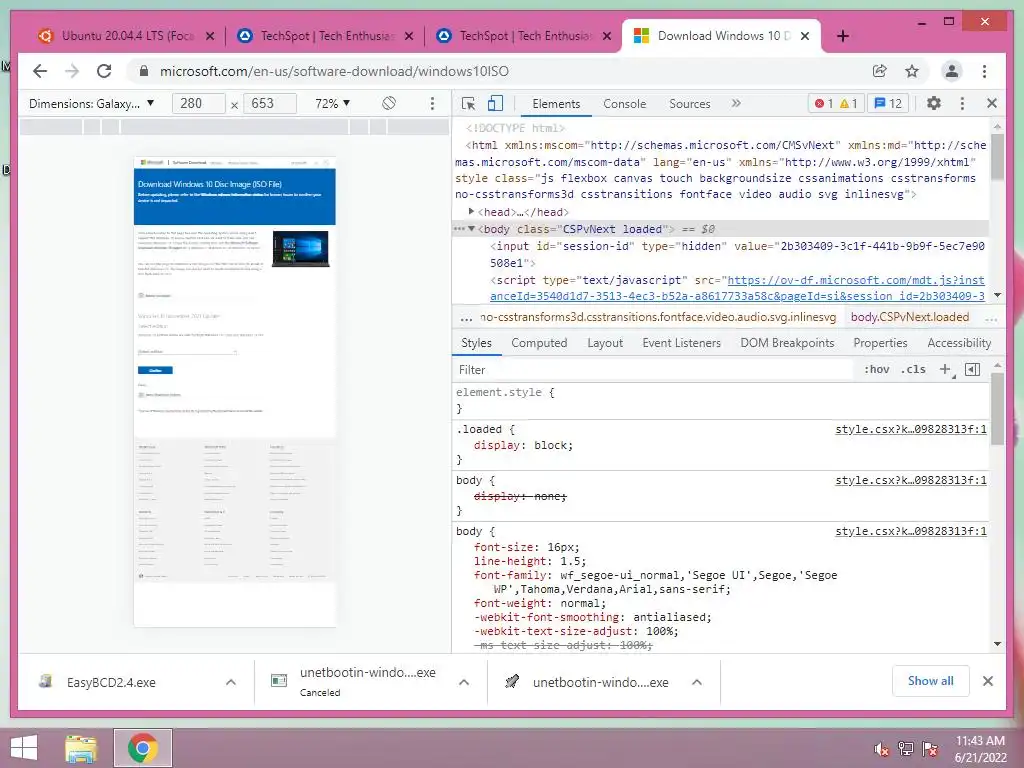Open the Sources panel tab
This screenshot has width=1024, height=768.
(x=690, y=103)
